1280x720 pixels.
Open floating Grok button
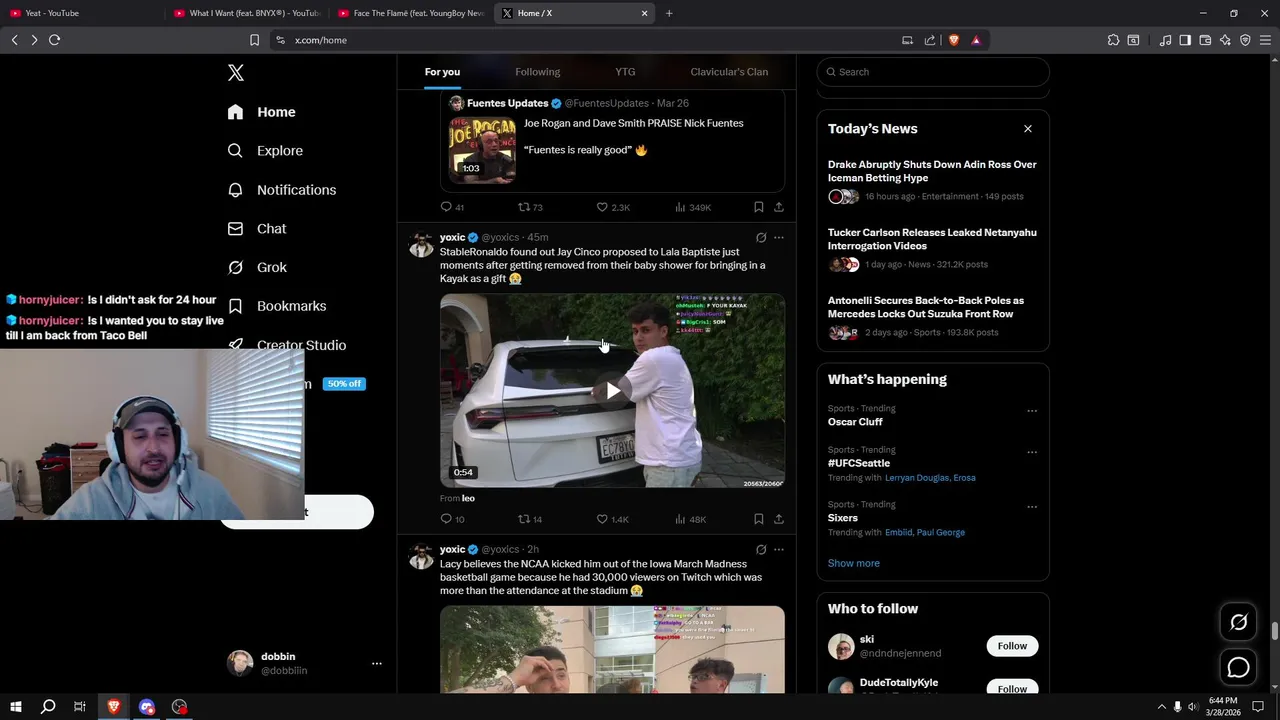click(x=1238, y=622)
